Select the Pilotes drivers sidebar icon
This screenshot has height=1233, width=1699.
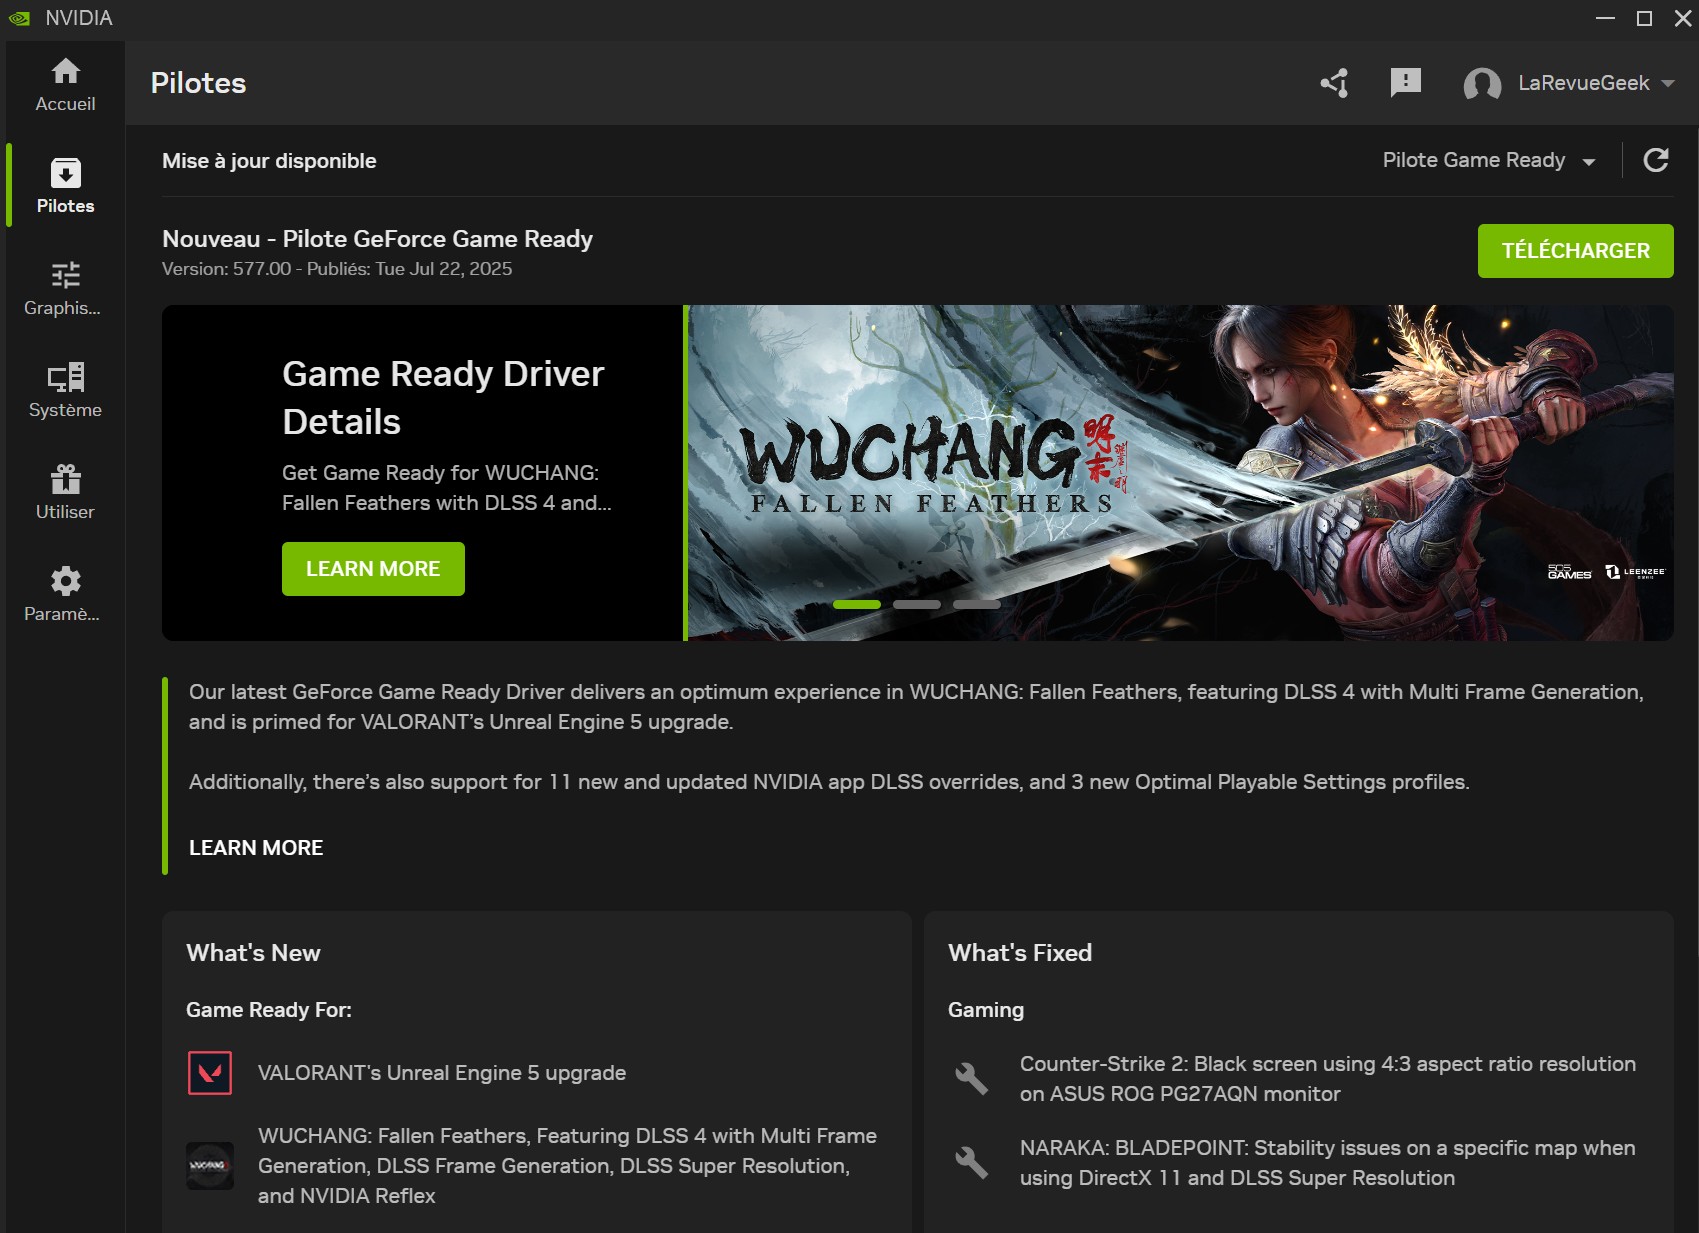65,186
